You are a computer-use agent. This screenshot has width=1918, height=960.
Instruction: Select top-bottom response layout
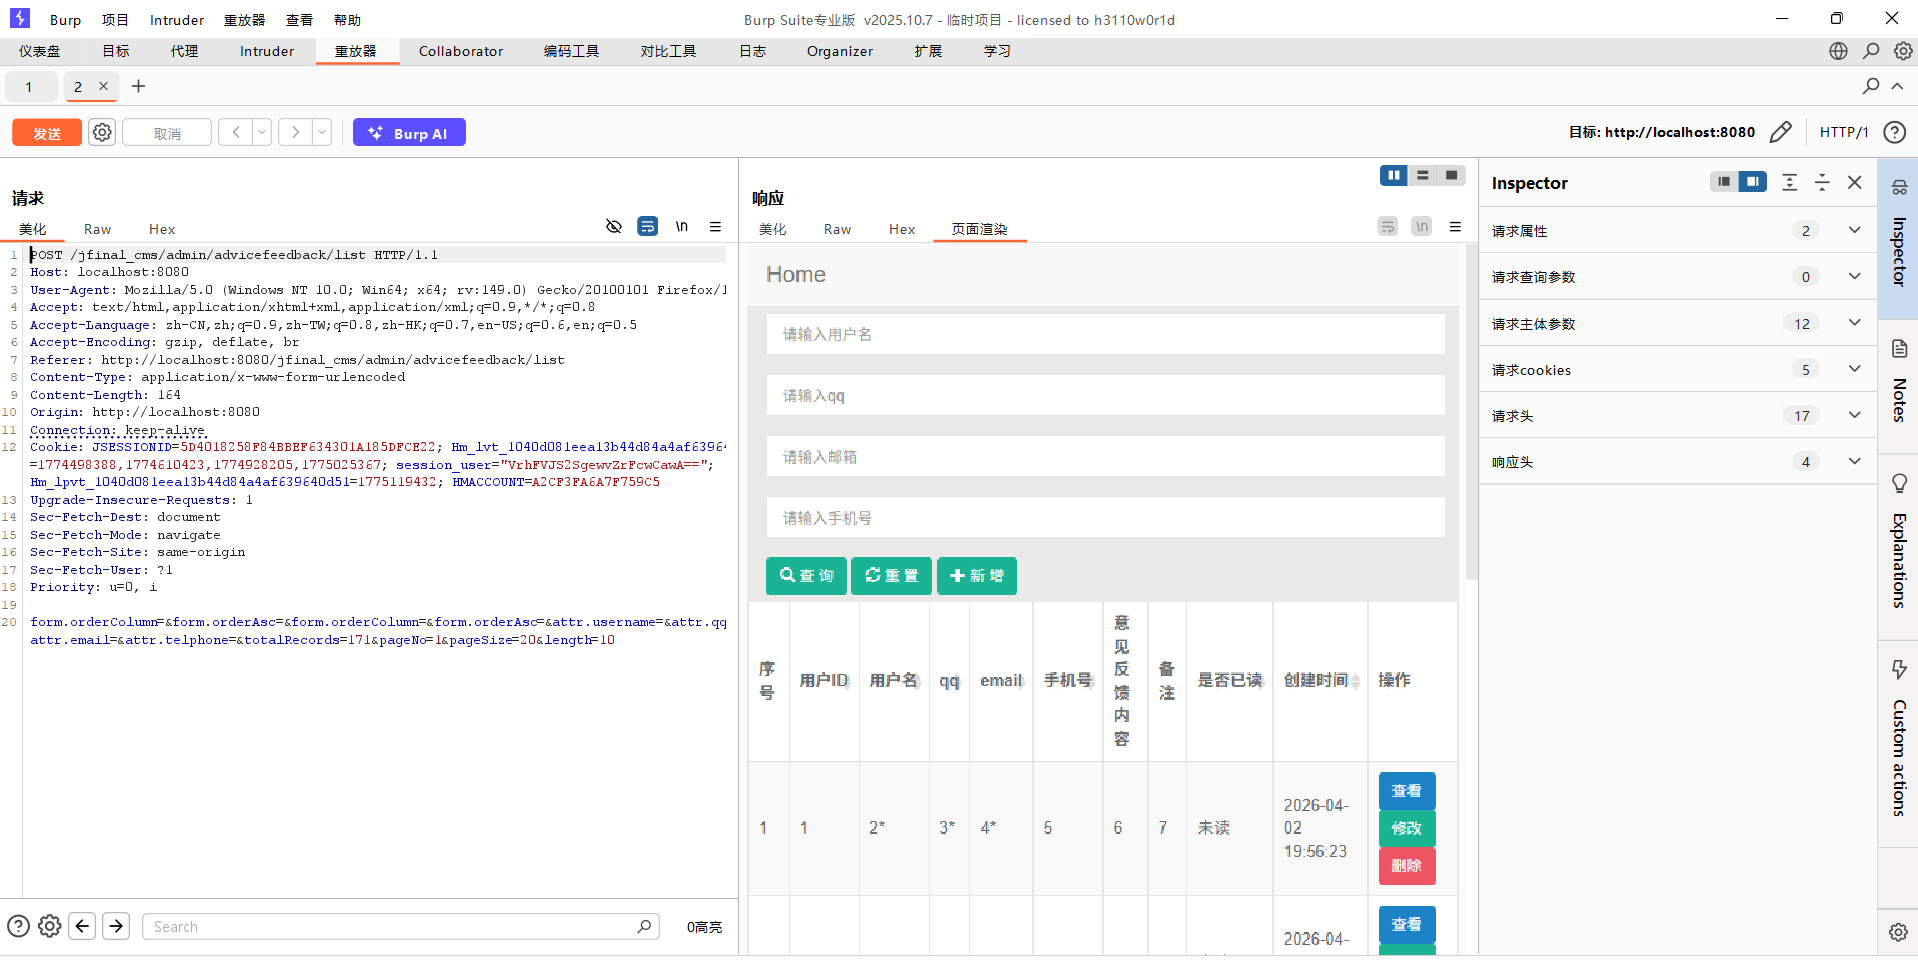point(1423,176)
